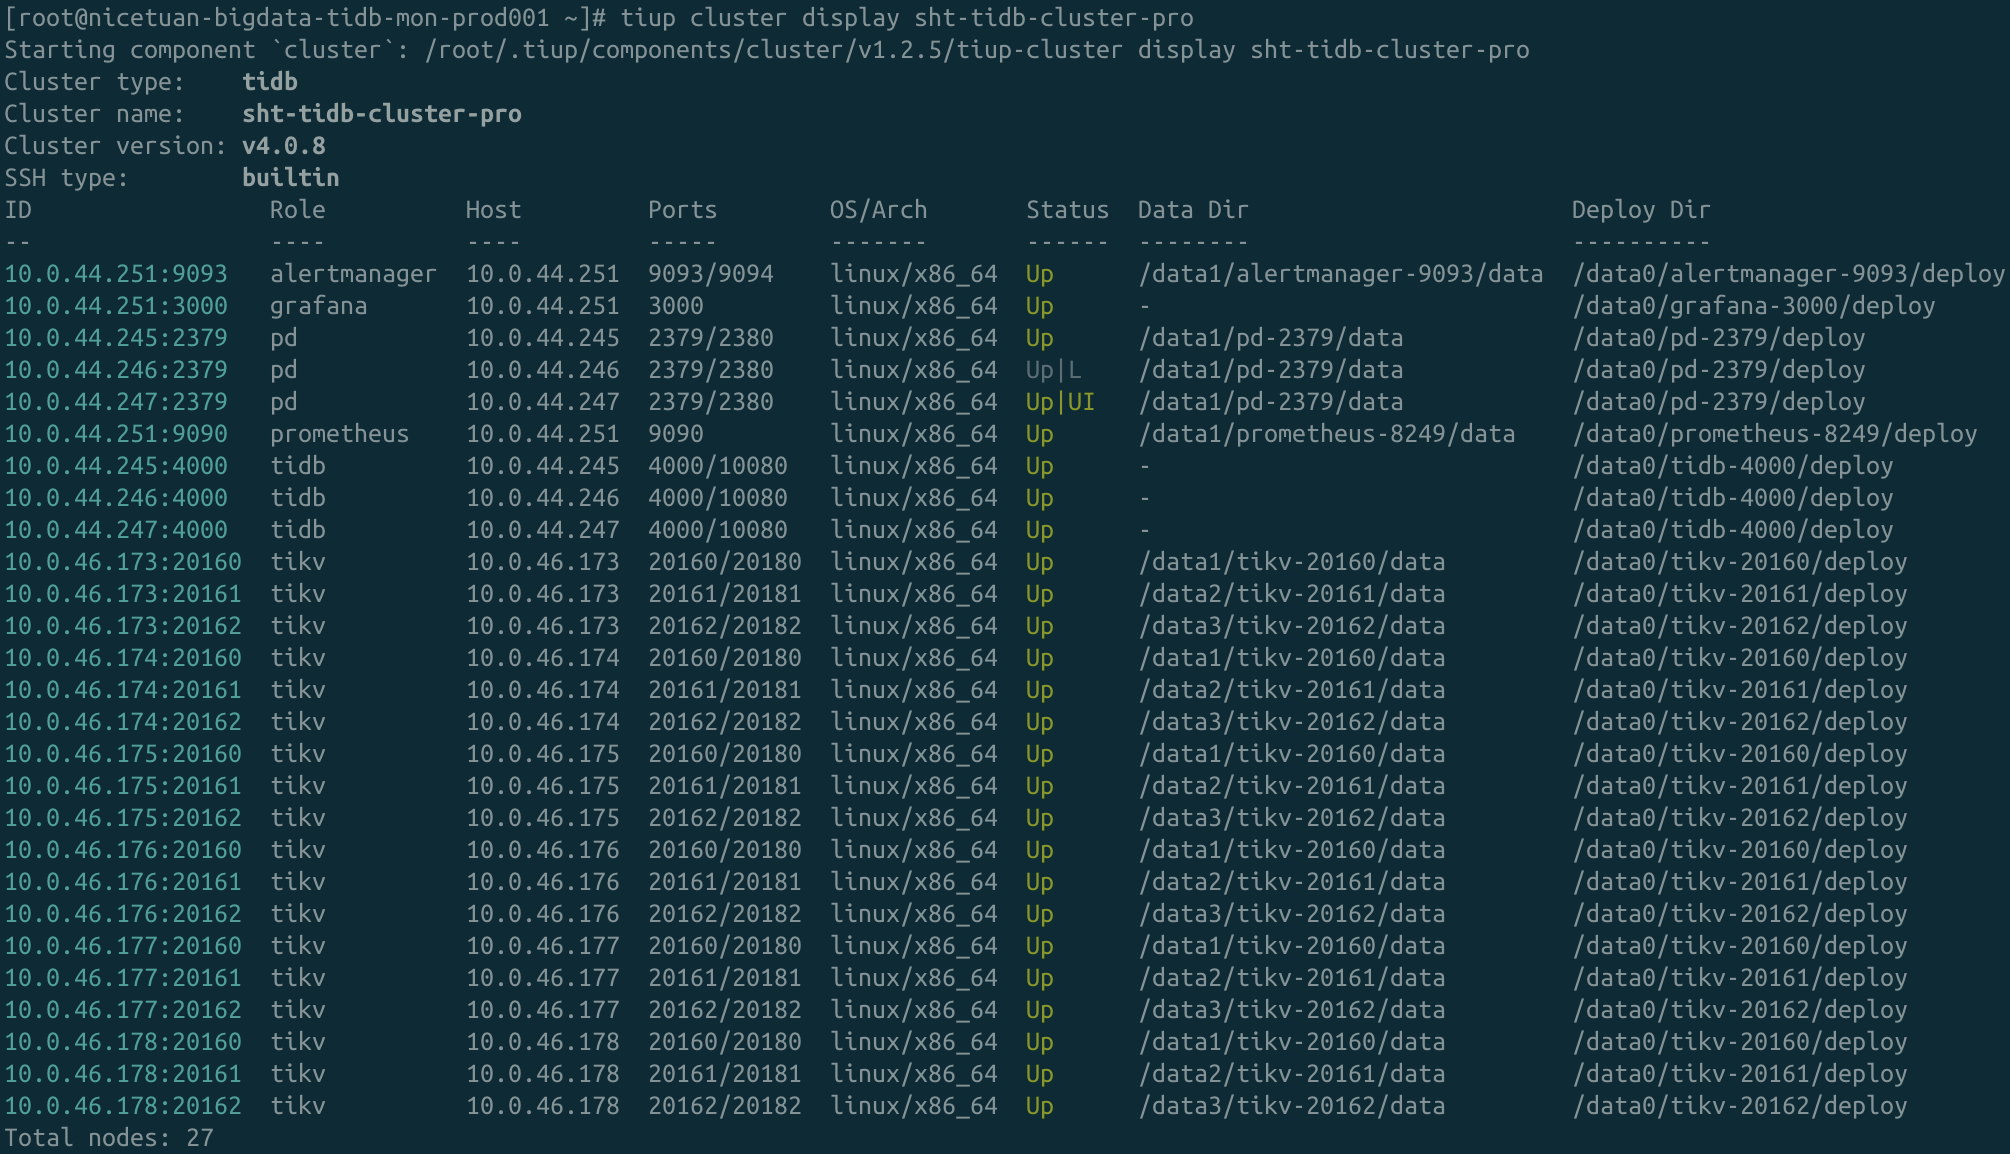Click the Cluster type tidb value
Image resolution: width=2010 pixels, height=1154 pixels.
(270, 82)
